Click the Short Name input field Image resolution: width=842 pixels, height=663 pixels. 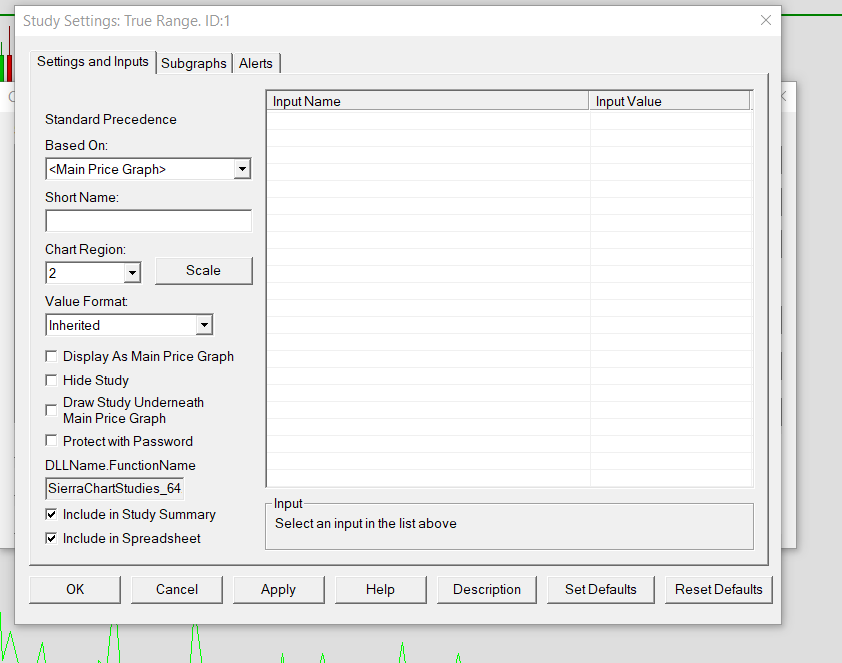click(x=148, y=221)
